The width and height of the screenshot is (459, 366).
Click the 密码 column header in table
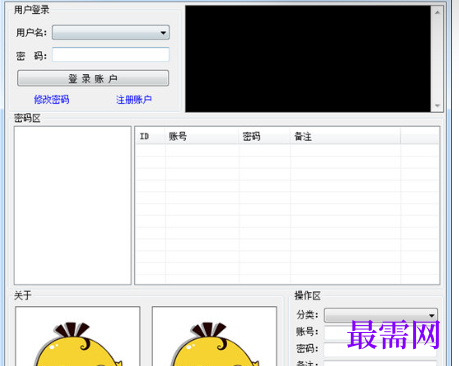click(265, 136)
